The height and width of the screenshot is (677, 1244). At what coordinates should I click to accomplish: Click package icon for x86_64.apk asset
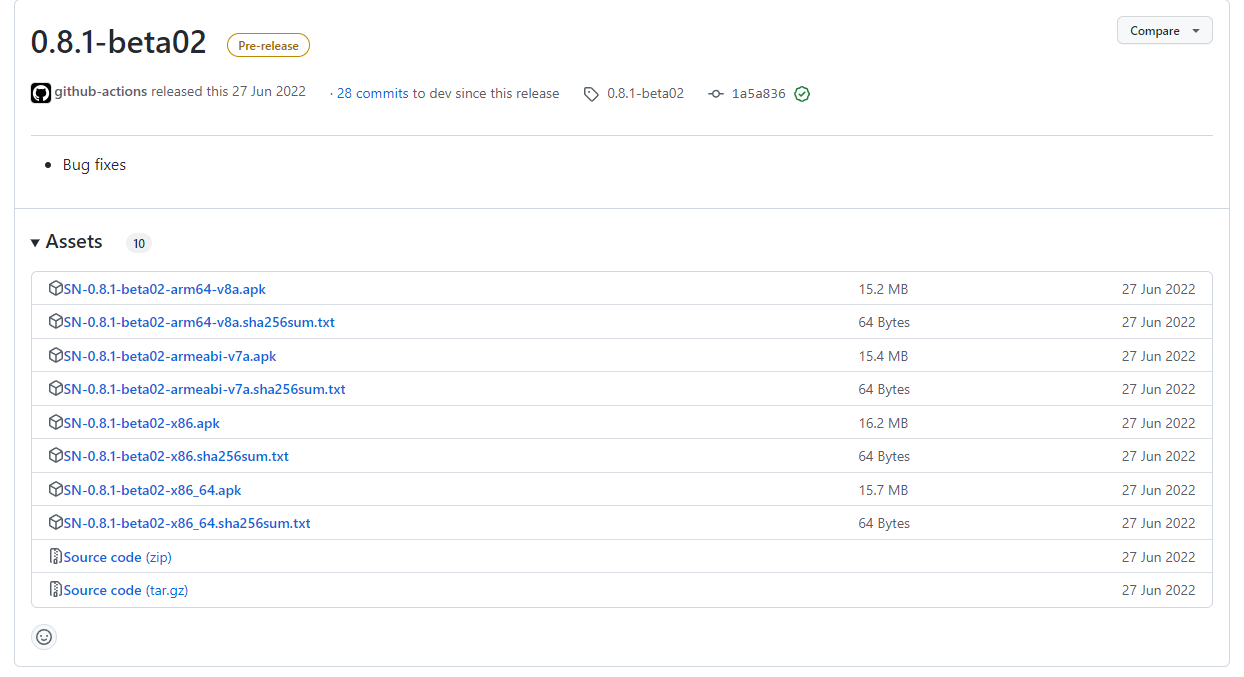[x=56, y=490]
